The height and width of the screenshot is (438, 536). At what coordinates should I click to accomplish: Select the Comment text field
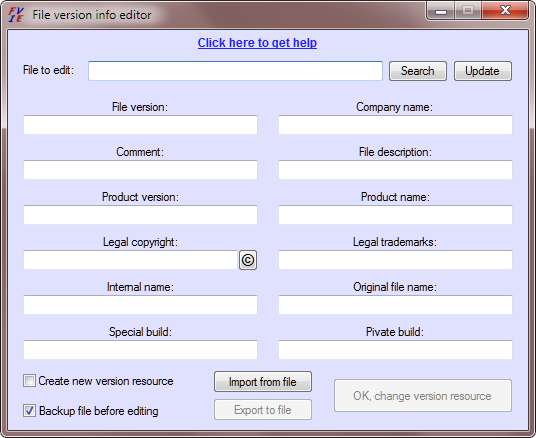140,170
